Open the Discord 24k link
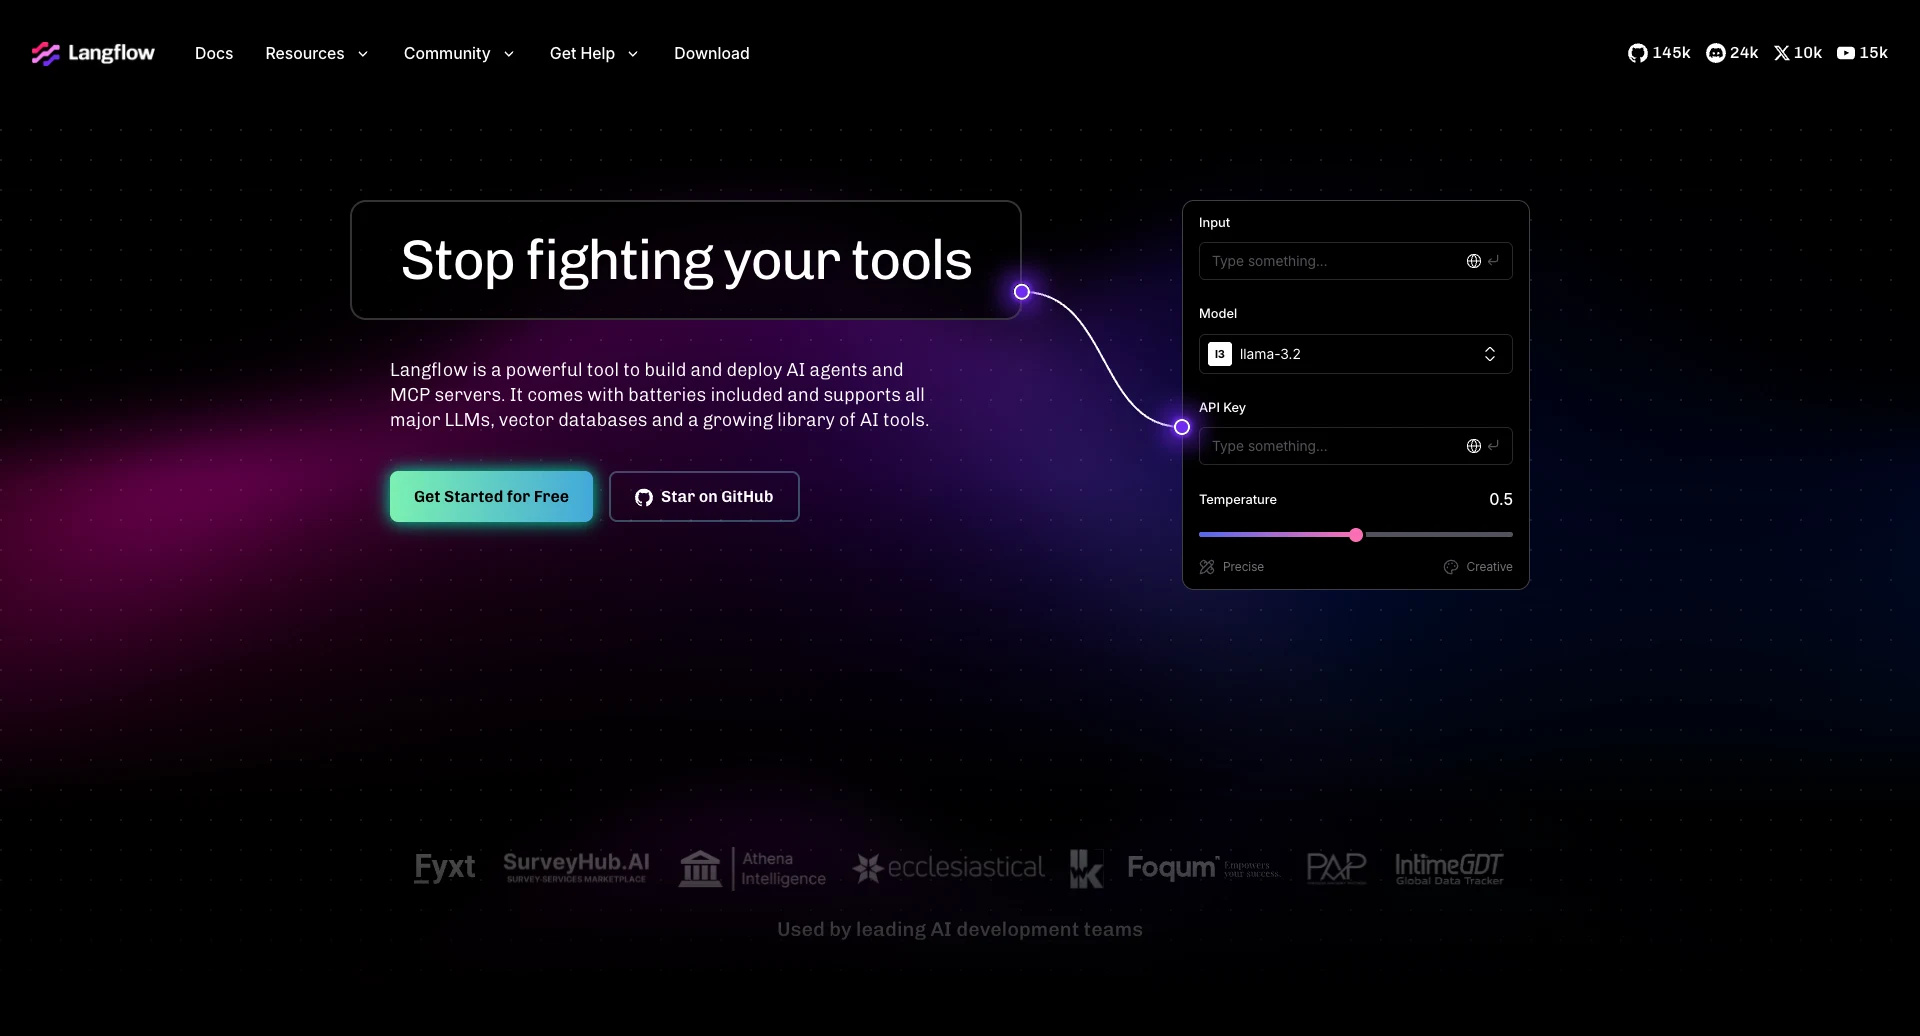 (1732, 53)
